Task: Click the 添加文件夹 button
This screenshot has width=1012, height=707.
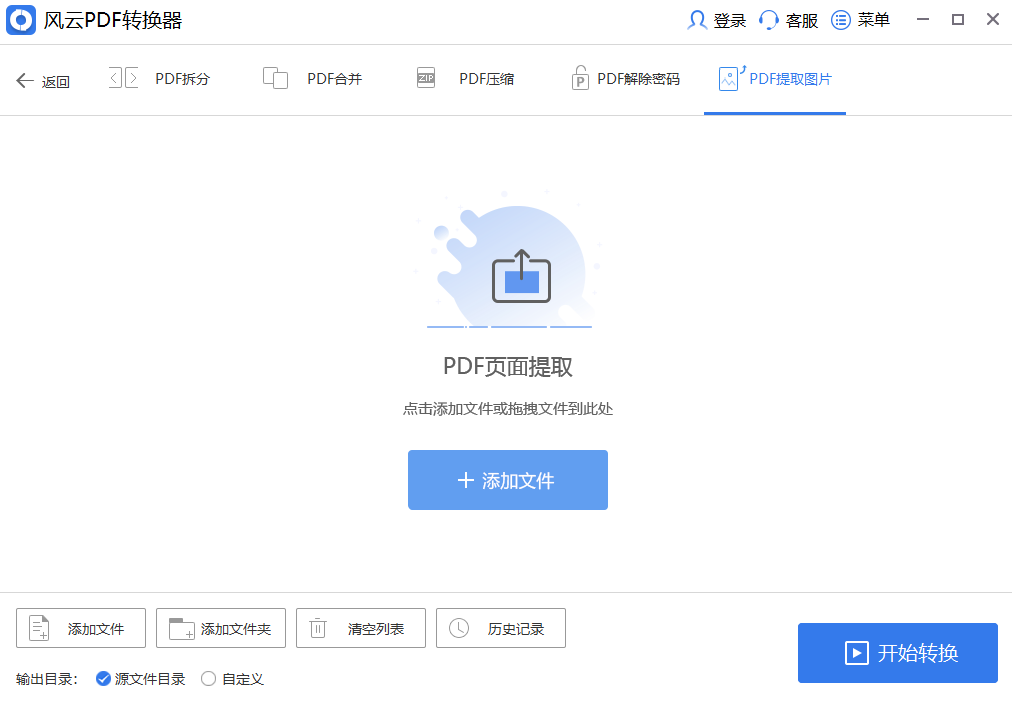Action: pyautogui.click(x=221, y=628)
